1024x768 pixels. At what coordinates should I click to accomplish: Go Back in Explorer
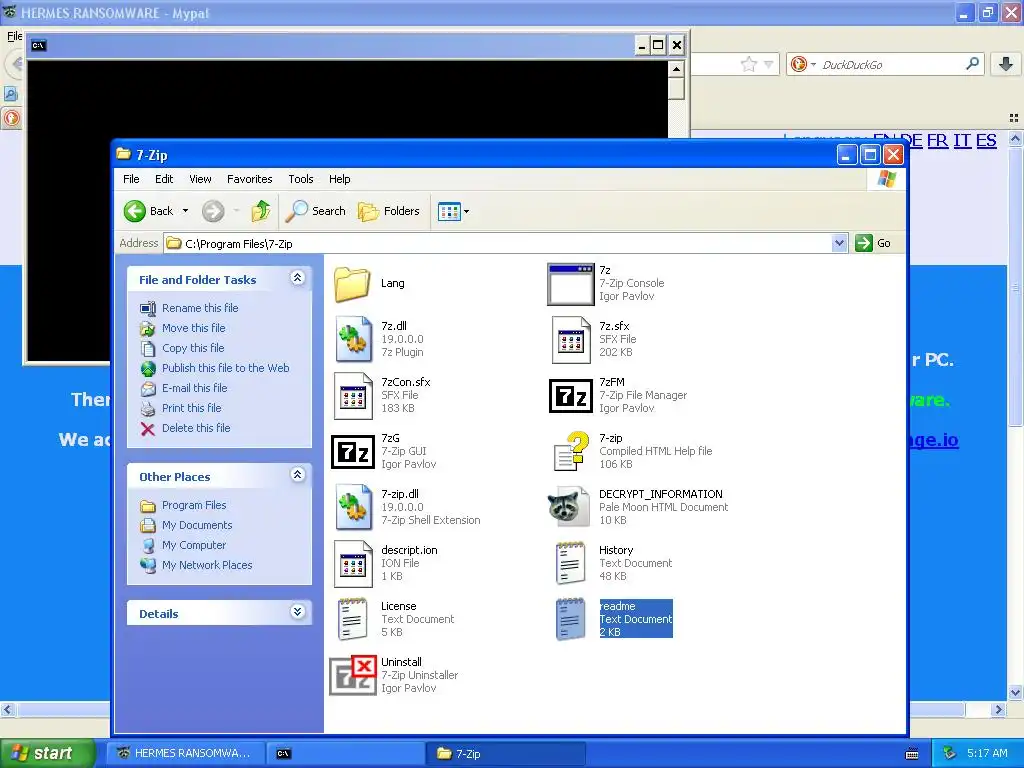tap(149, 211)
